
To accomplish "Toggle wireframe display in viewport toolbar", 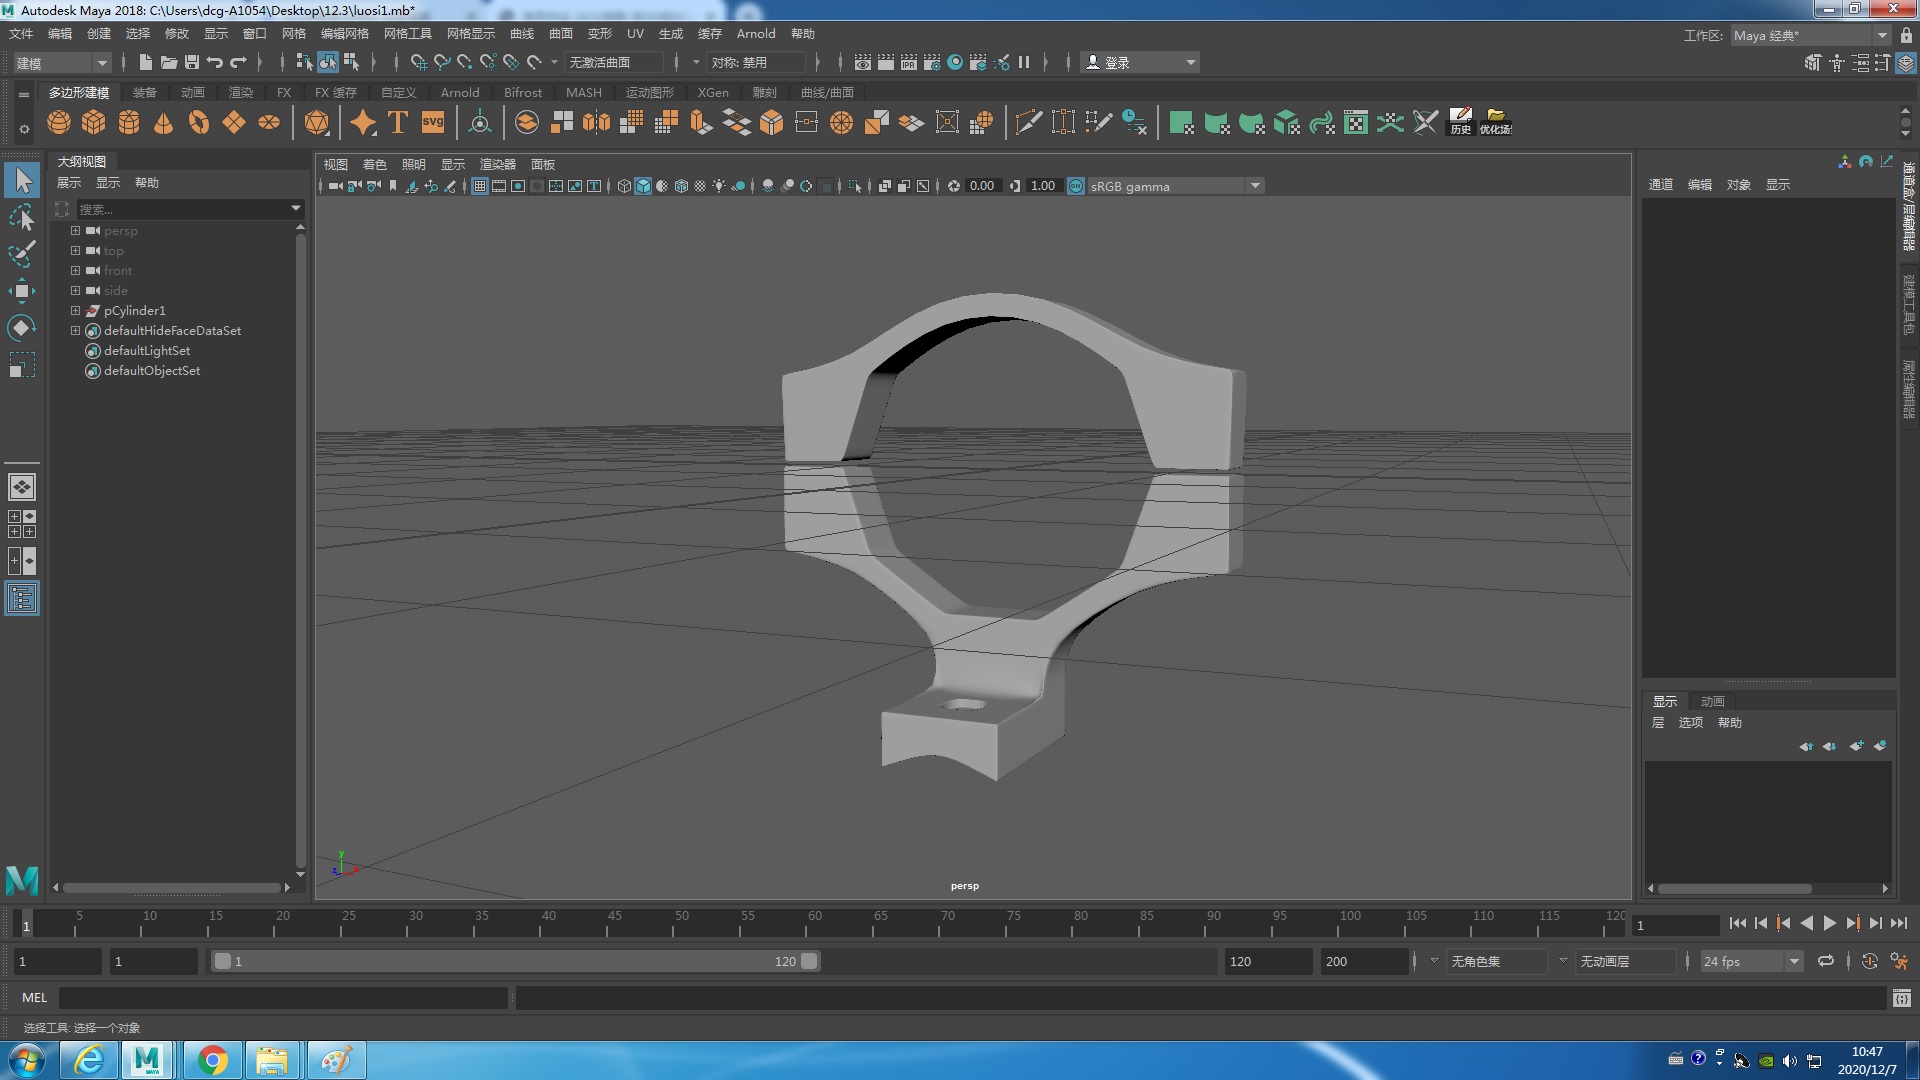I will (x=624, y=186).
